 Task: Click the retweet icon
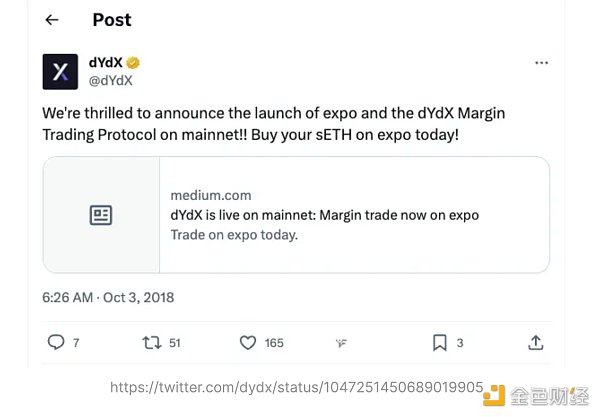point(152,342)
